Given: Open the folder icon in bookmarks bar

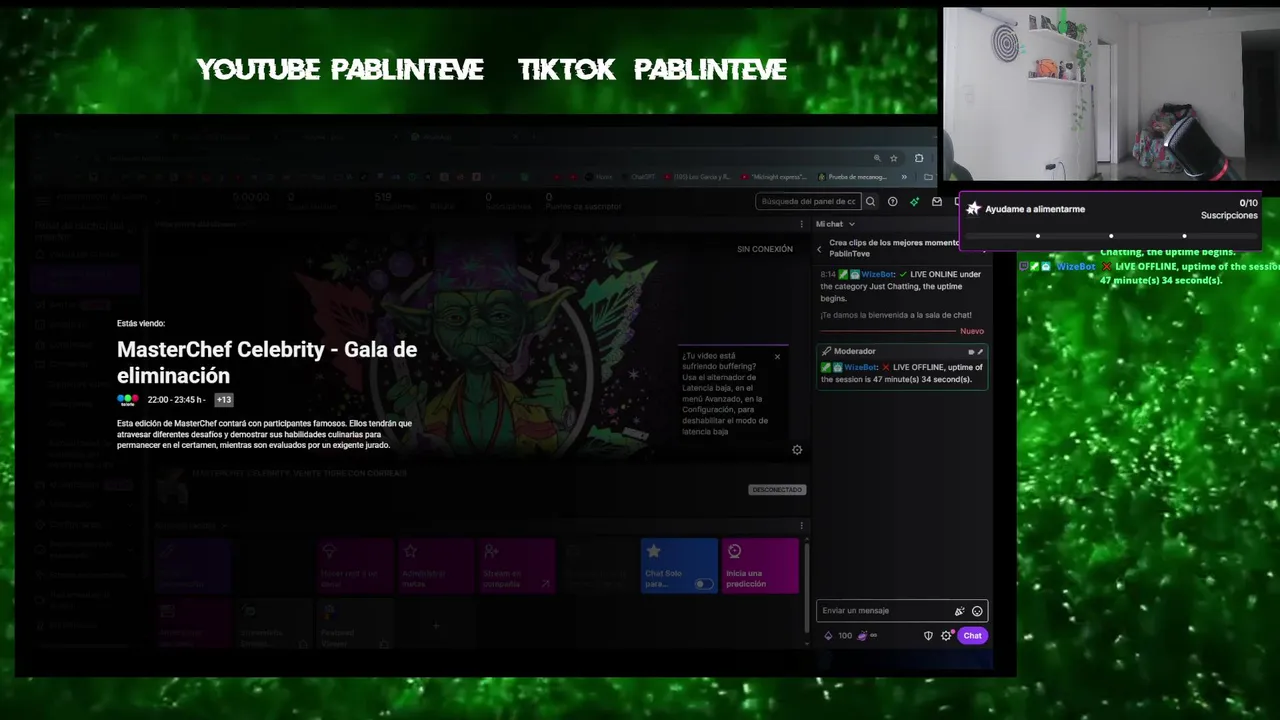Looking at the screenshot, I should click(x=928, y=177).
